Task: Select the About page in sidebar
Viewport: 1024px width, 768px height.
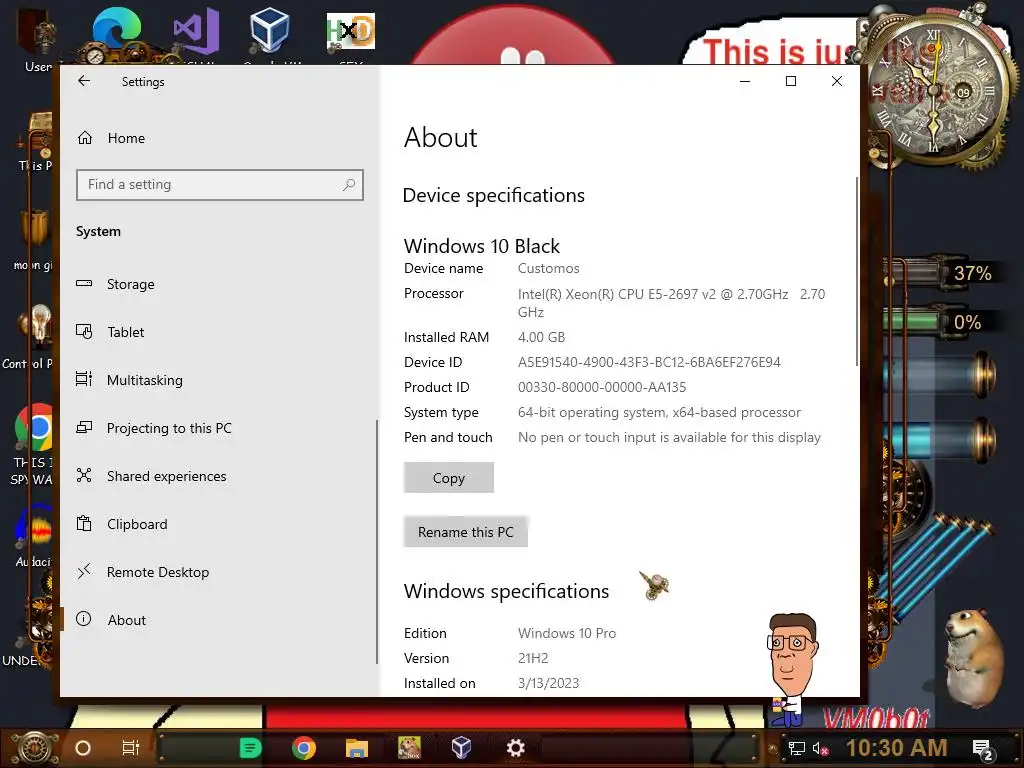Action: click(219, 620)
